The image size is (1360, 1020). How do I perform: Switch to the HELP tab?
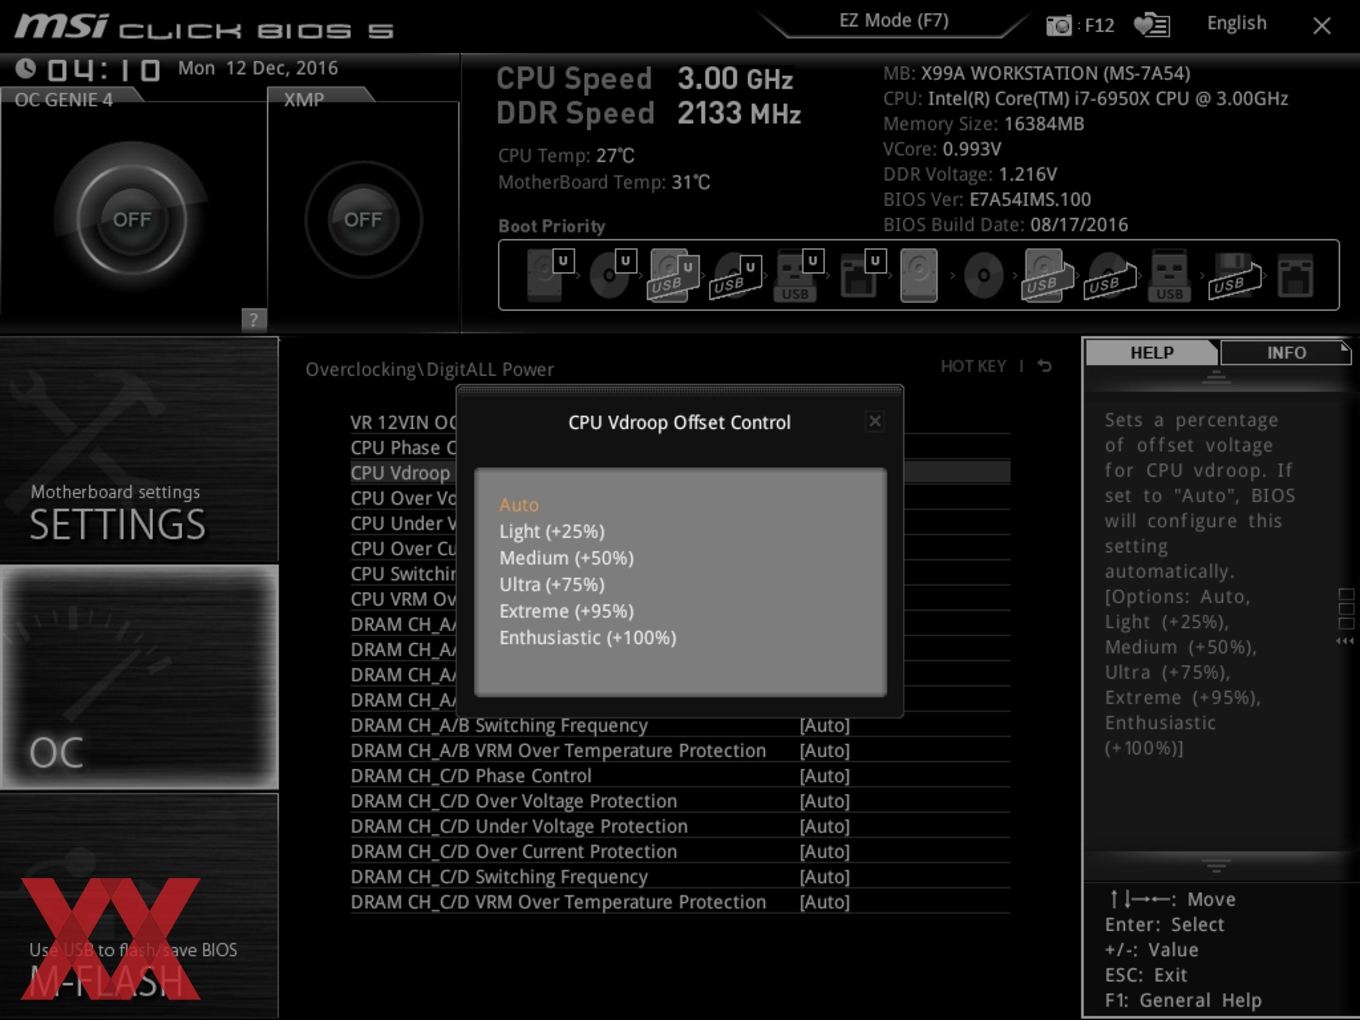point(1151,352)
